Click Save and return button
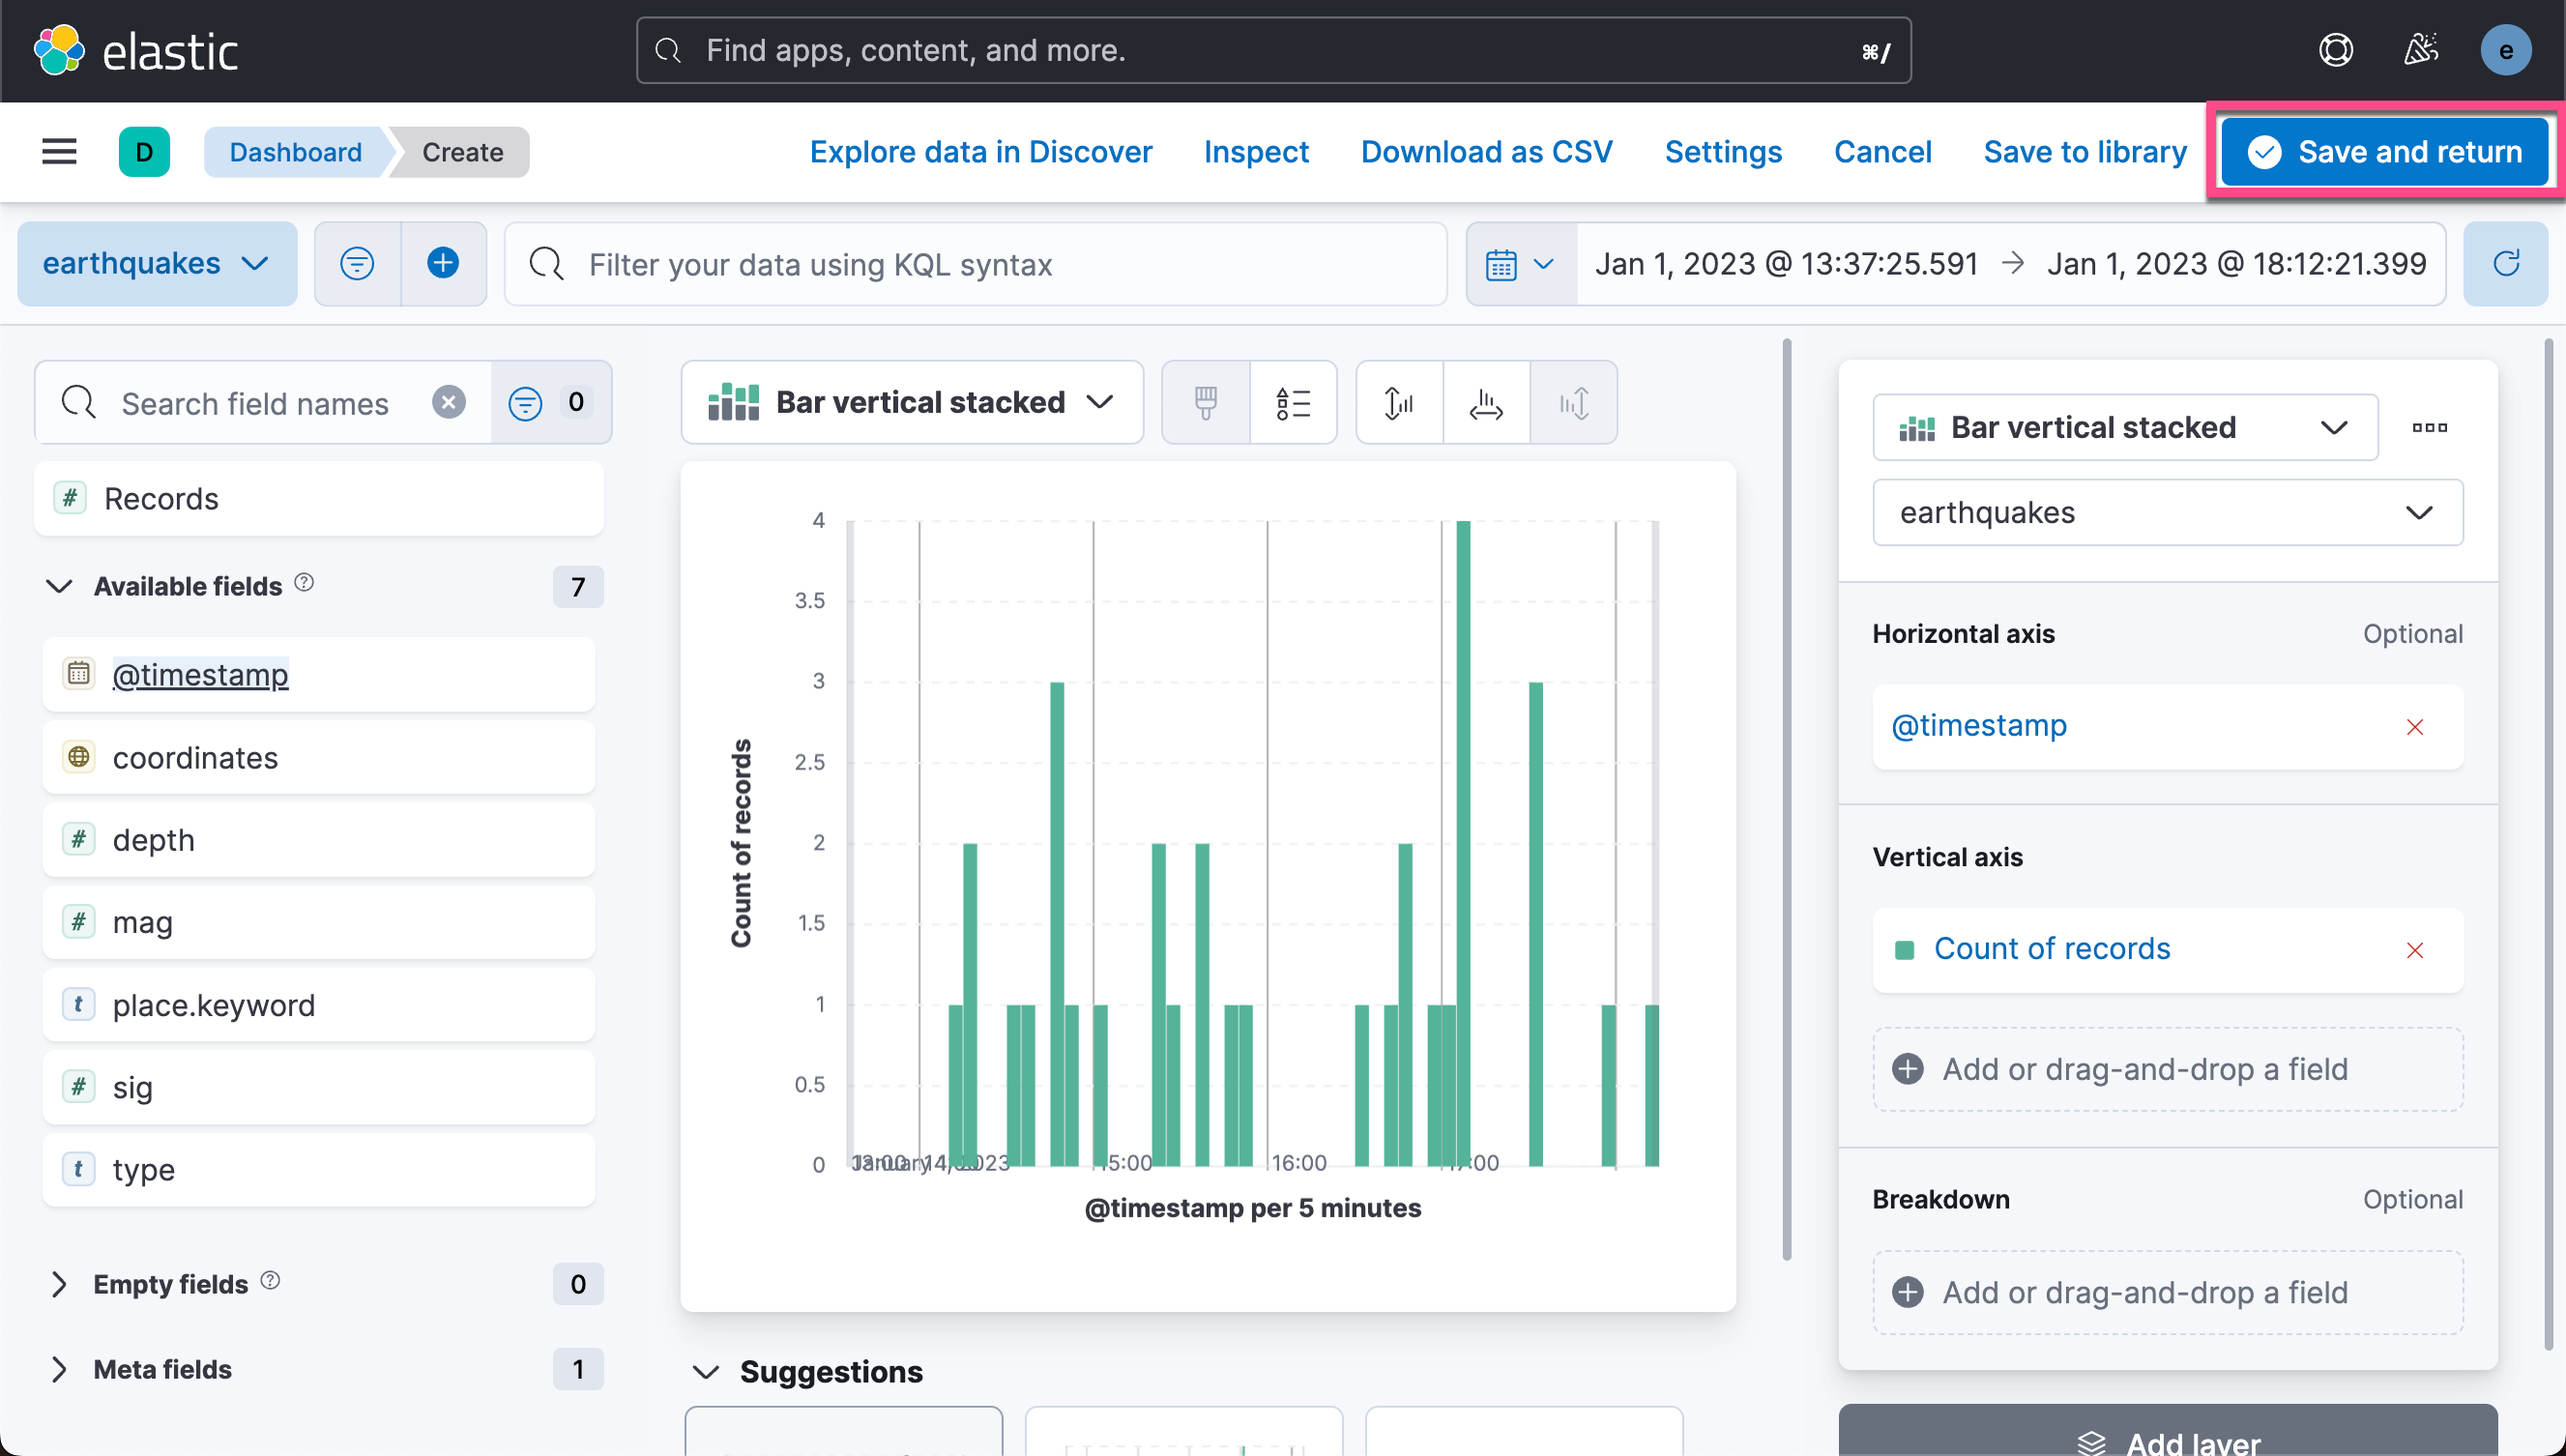Image resolution: width=2566 pixels, height=1456 pixels. pos(2384,152)
